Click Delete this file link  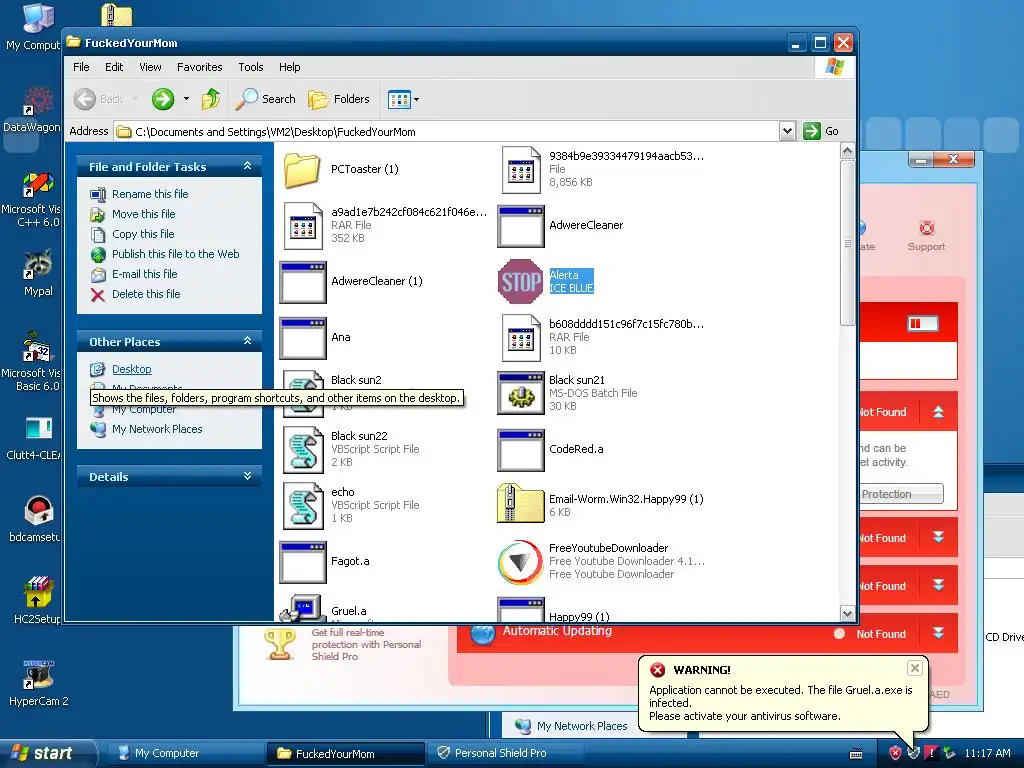pos(146,294)
